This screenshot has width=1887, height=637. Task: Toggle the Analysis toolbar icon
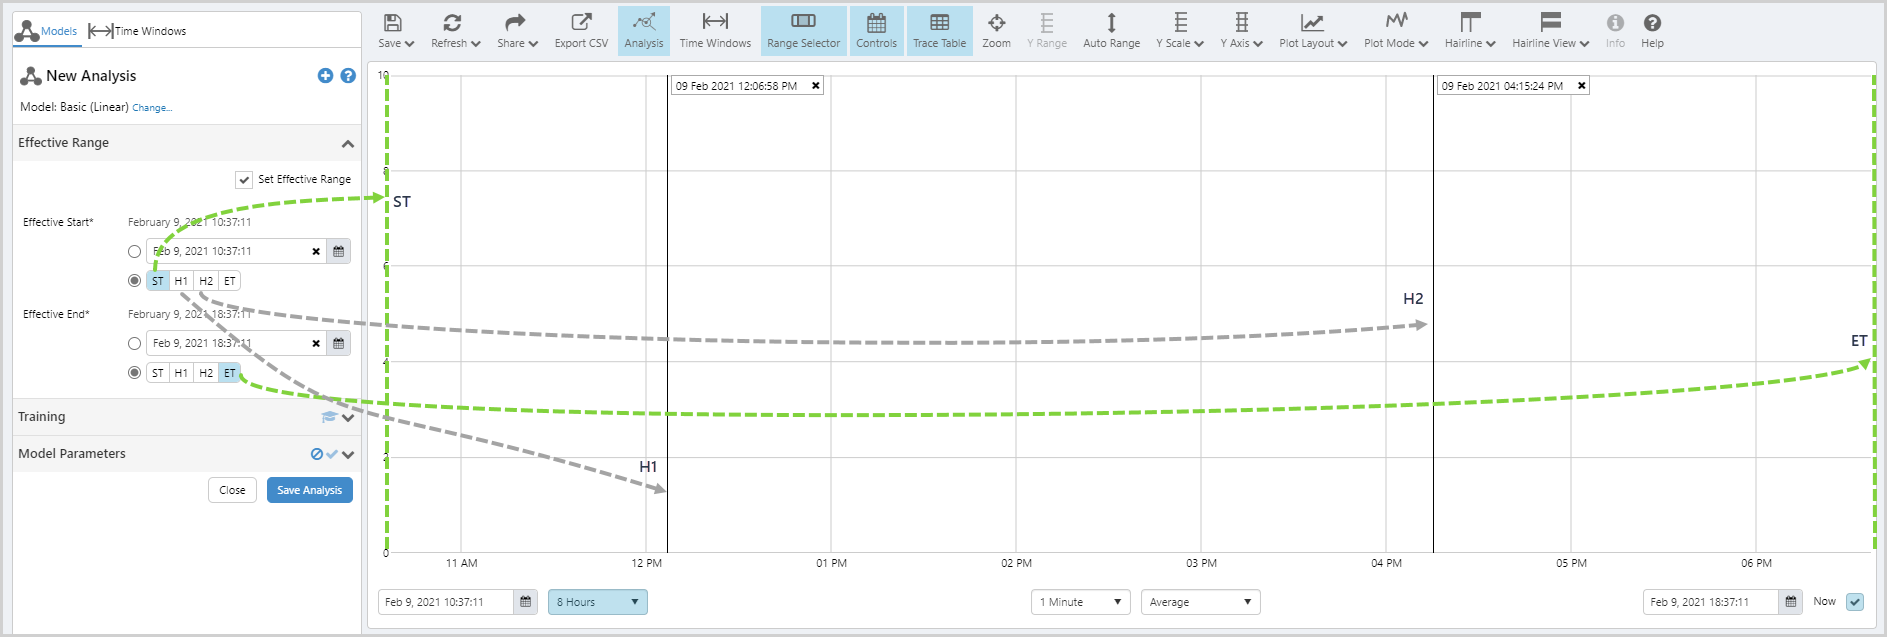(644, 30)
